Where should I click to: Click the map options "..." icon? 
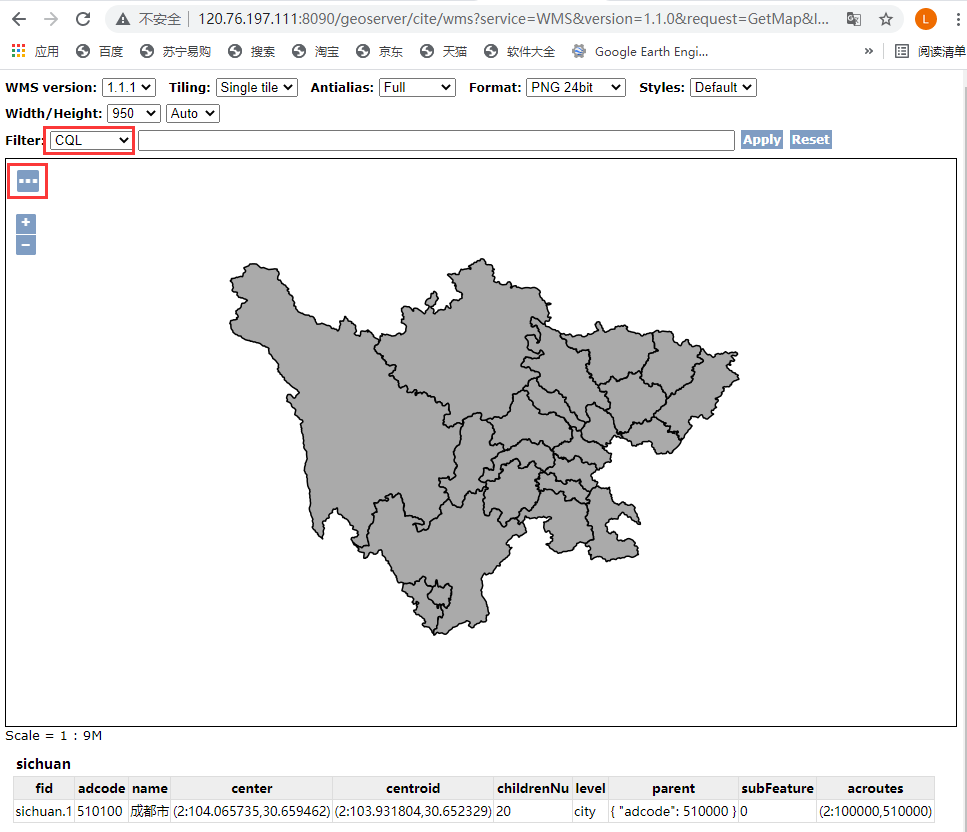click(26, 180)
